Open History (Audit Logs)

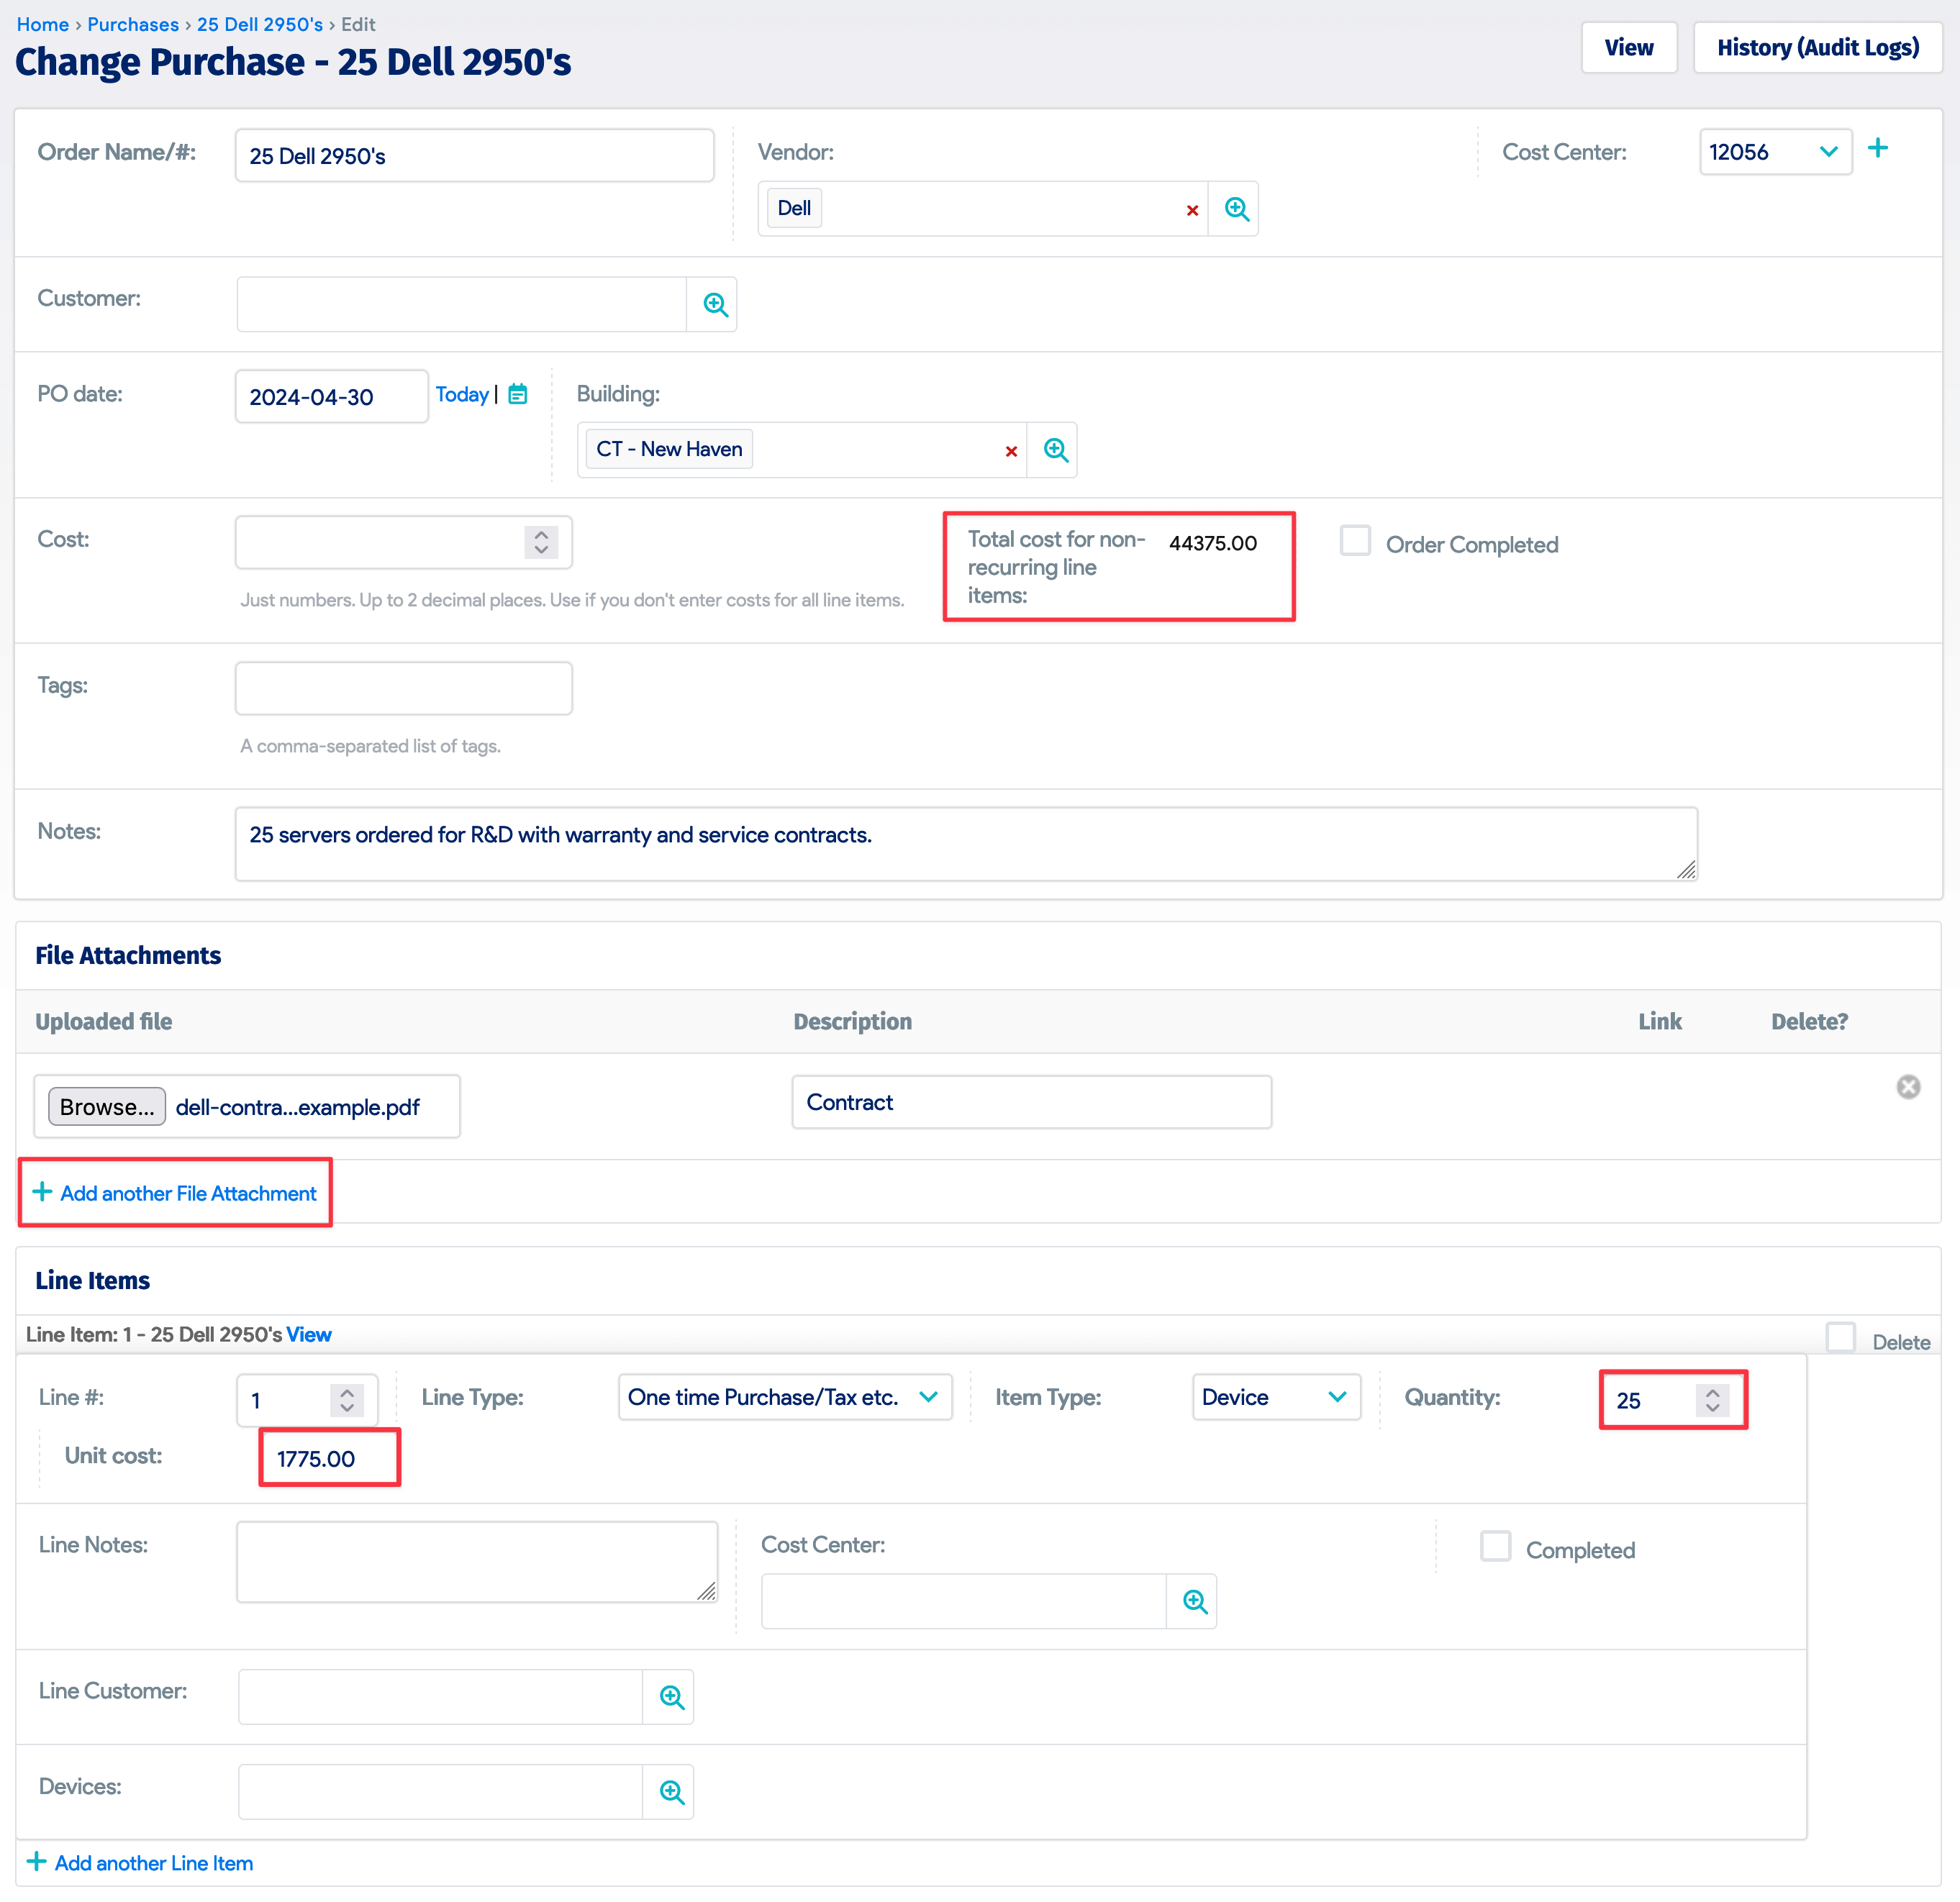(x=1817, y=48)
